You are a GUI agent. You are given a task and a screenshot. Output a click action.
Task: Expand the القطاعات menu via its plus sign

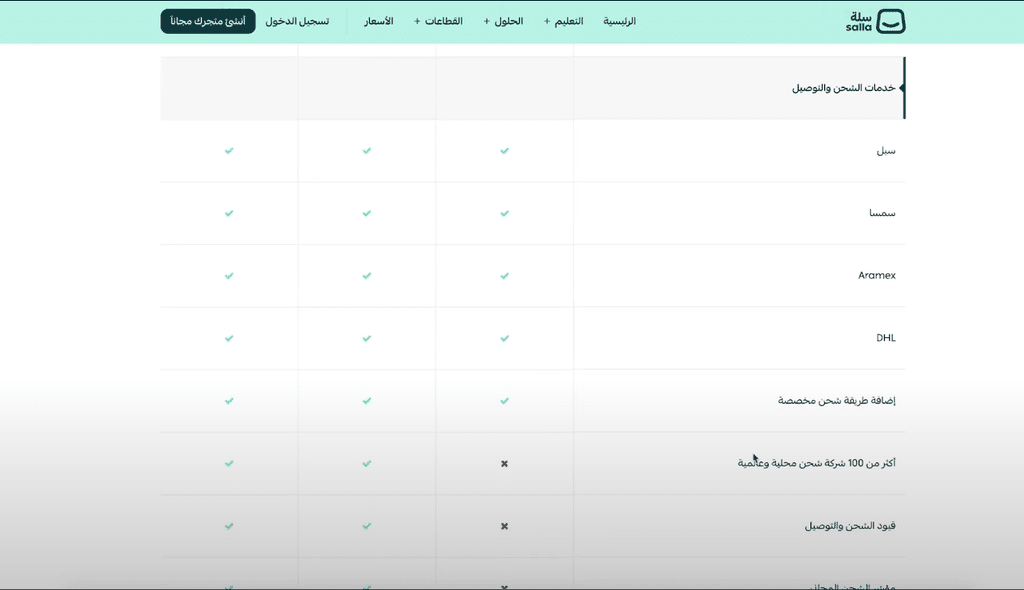pos(417,22)
